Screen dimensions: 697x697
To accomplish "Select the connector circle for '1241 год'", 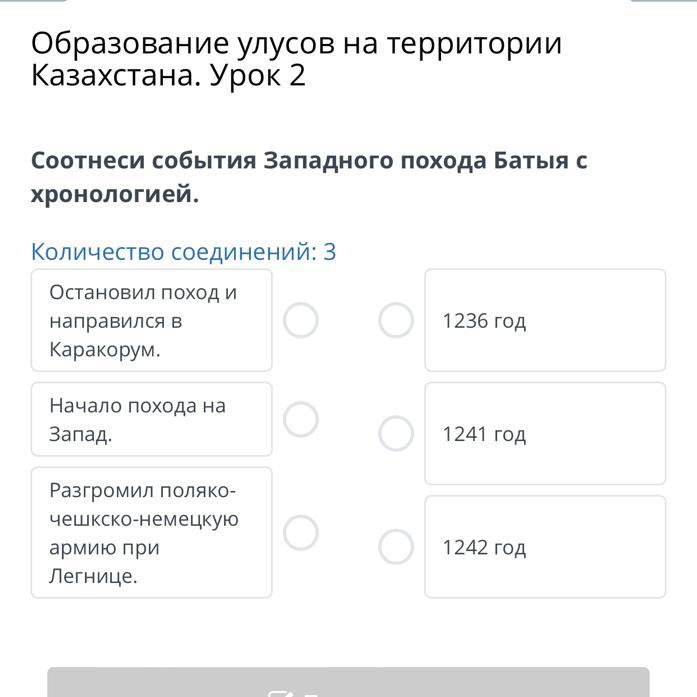I will (x=396, y=434).
